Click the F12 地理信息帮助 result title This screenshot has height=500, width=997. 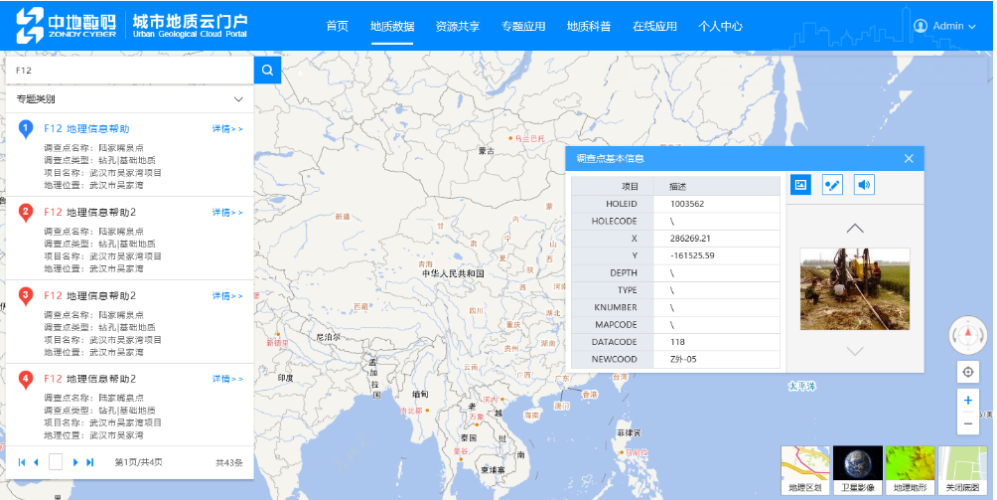pos(86,128)
